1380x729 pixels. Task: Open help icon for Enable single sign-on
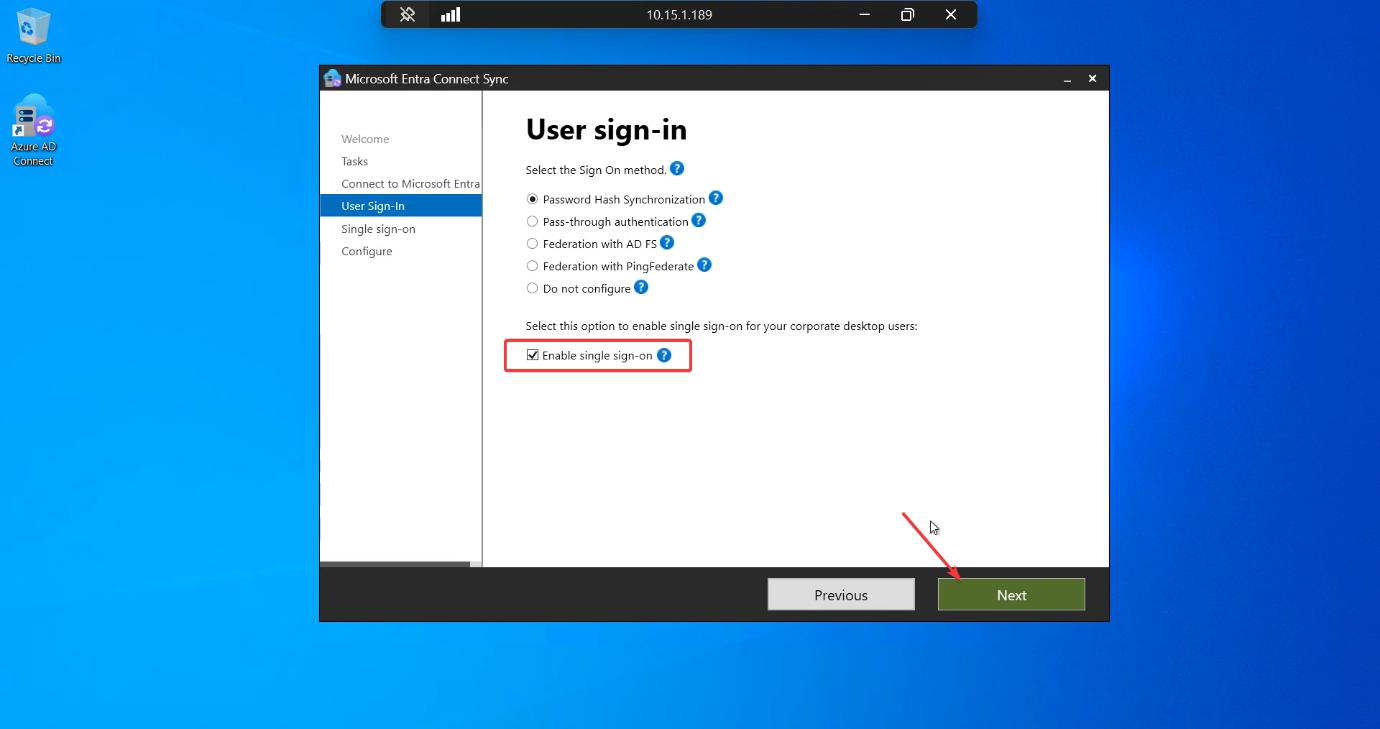(664, 355)
